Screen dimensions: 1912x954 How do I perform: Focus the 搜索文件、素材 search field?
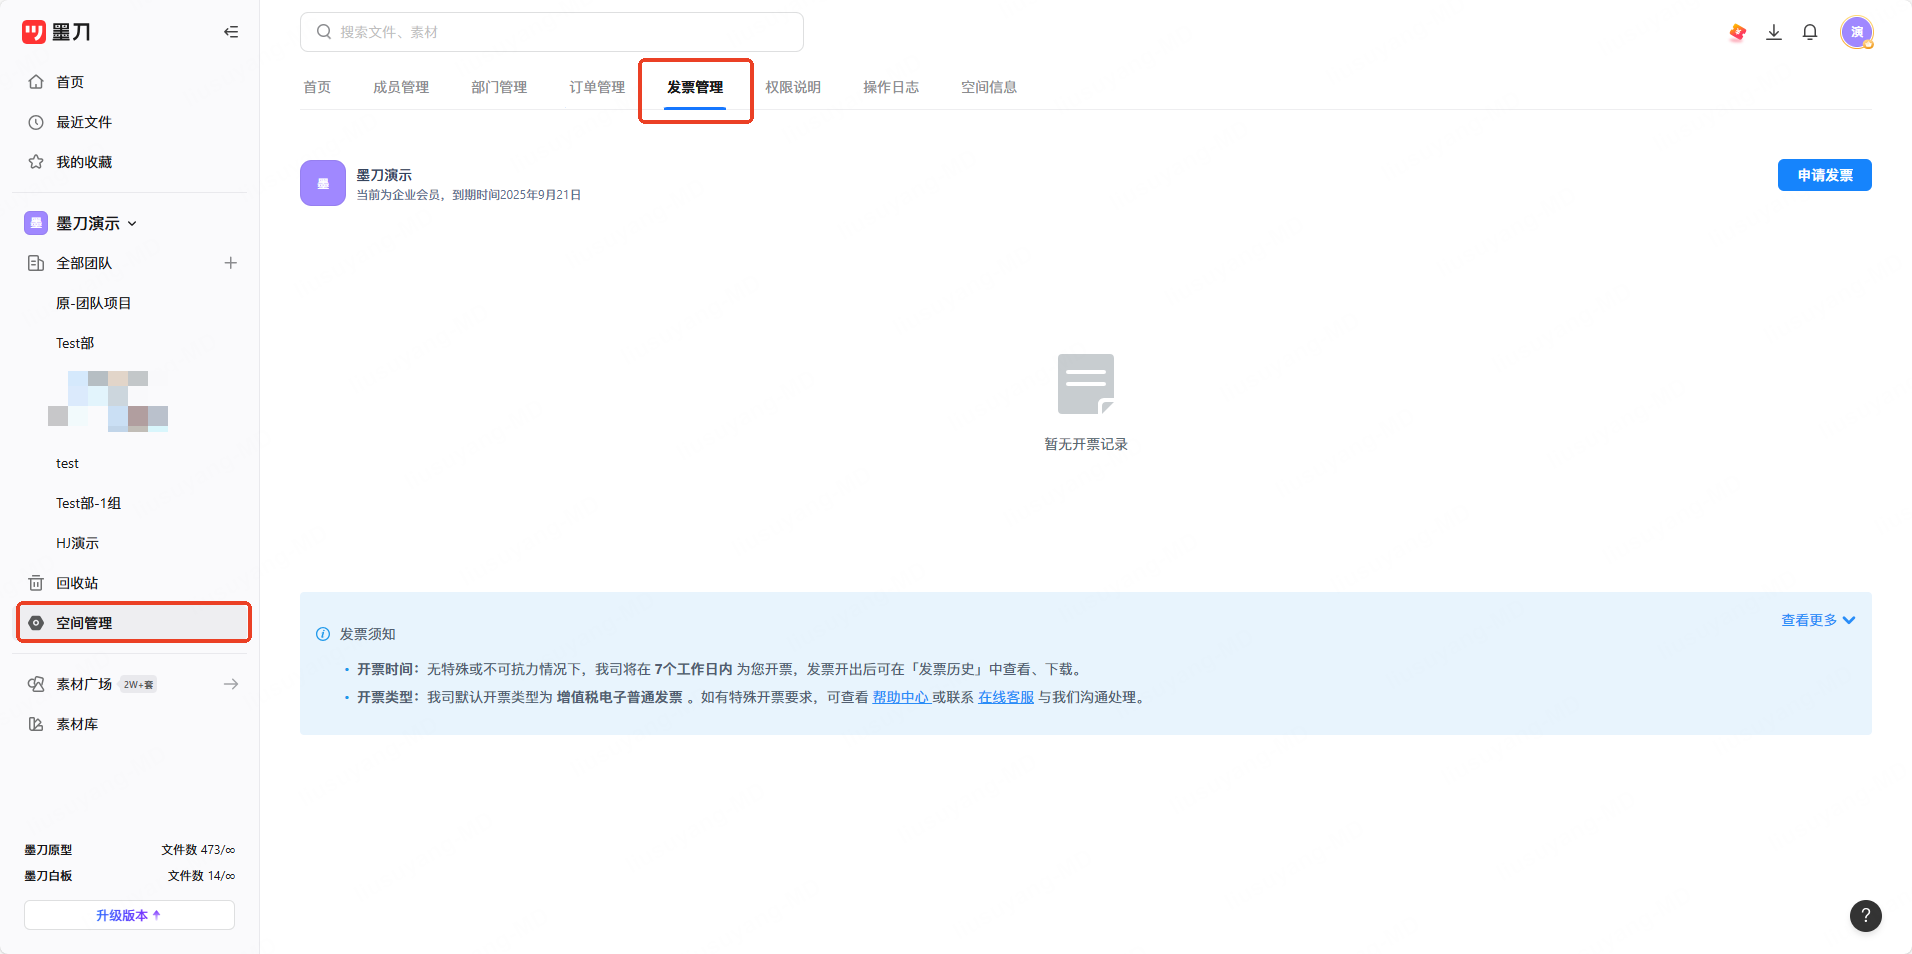point(552,32)
